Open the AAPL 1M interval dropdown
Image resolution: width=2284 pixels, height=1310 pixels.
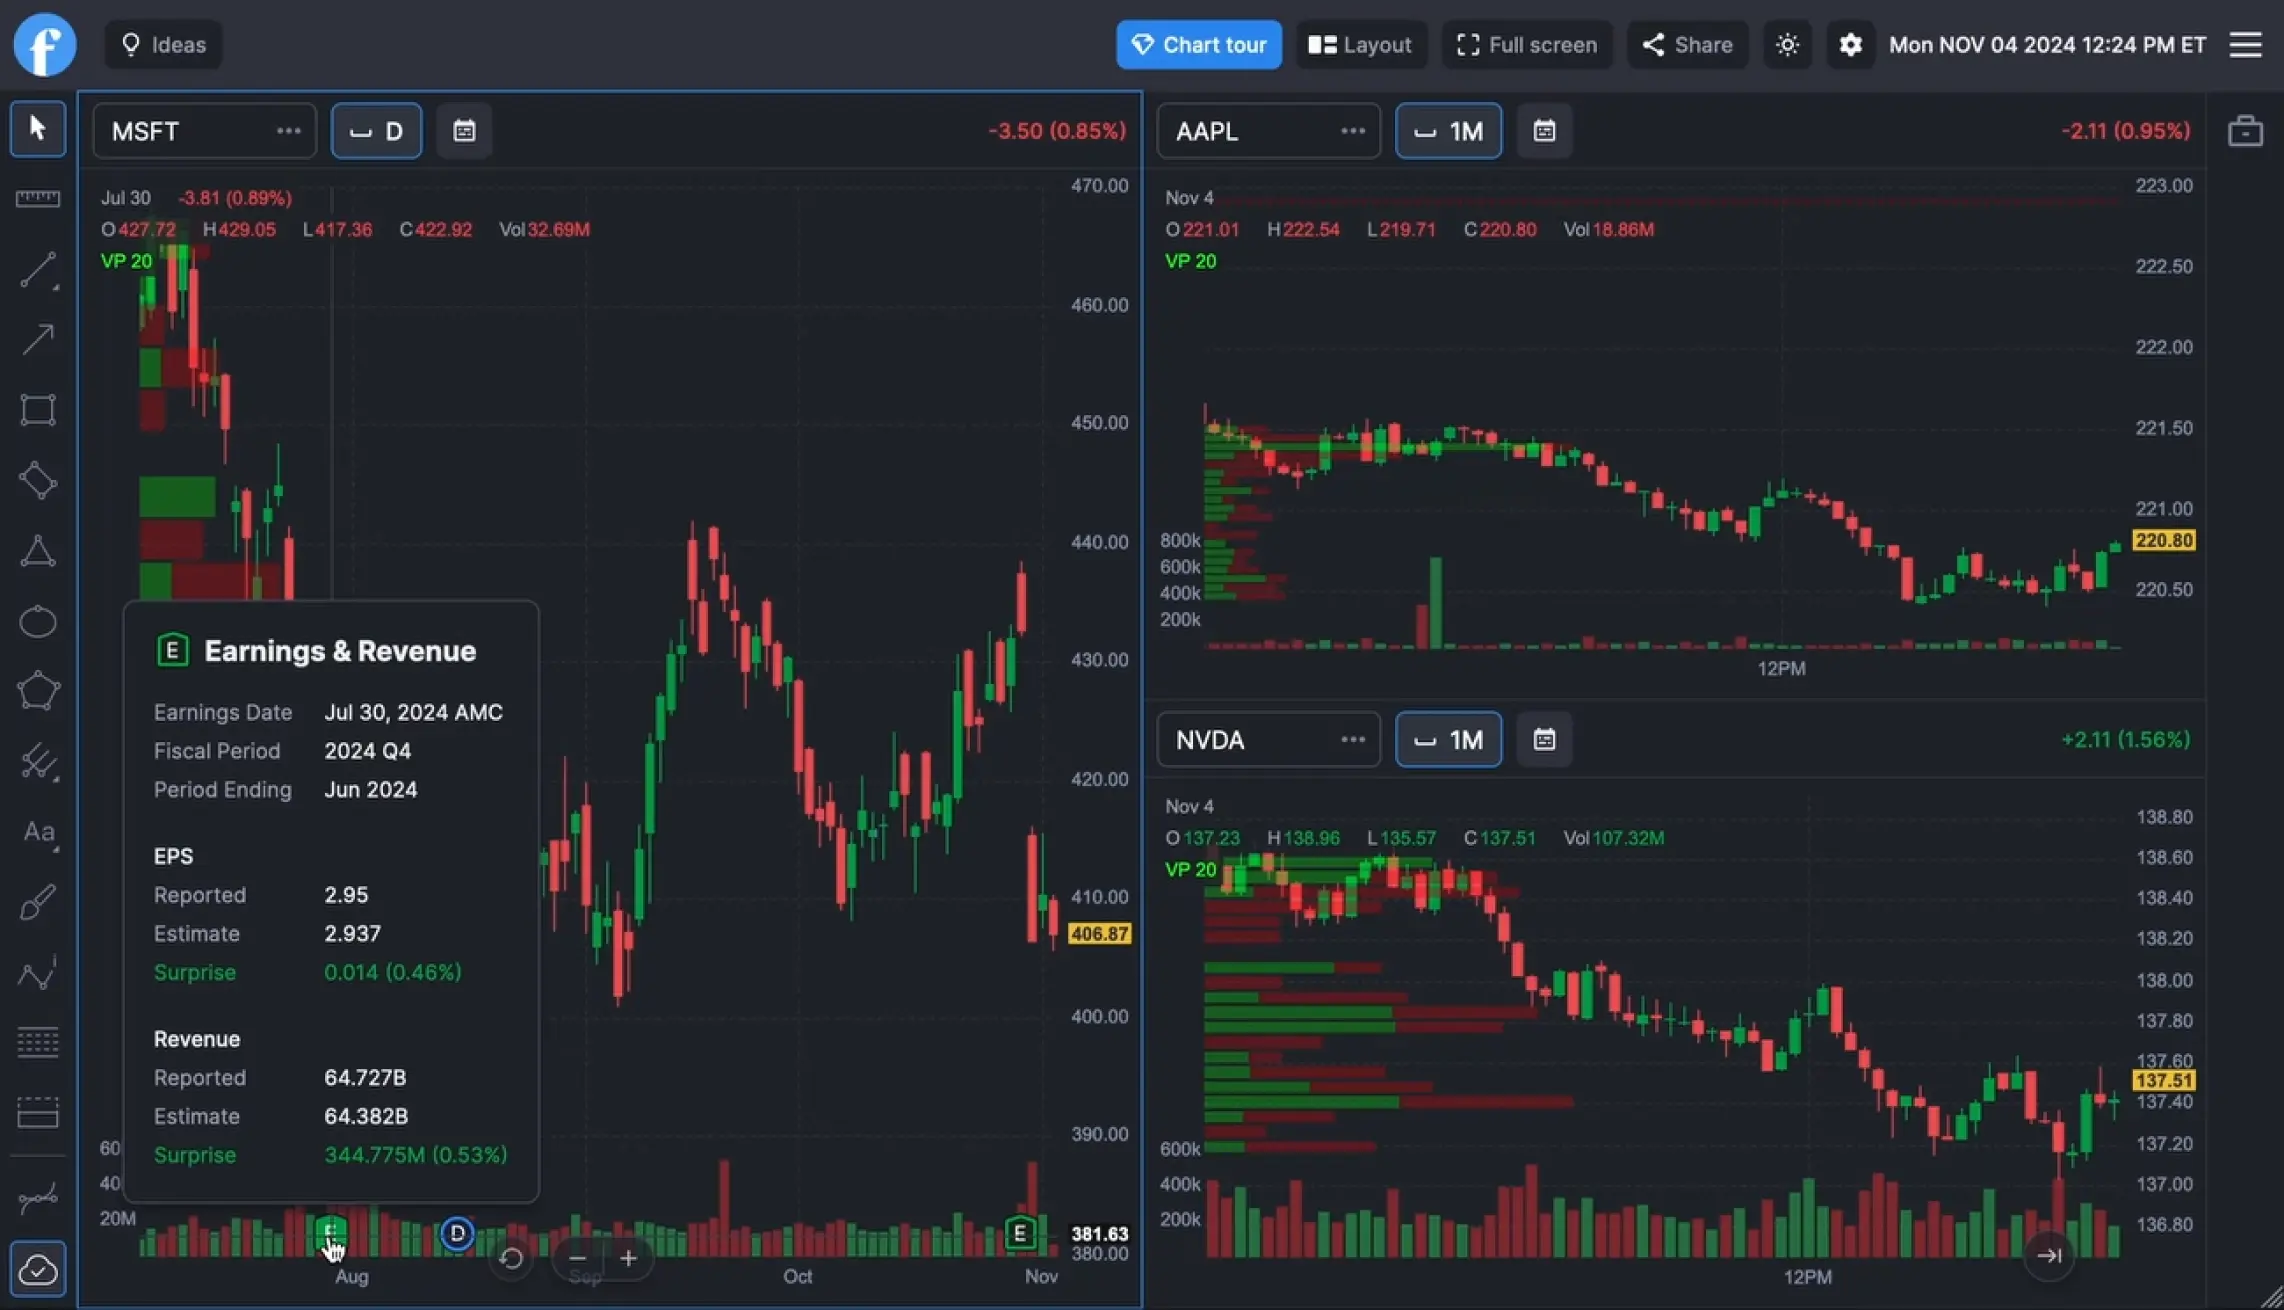(x=1448, y=131)
